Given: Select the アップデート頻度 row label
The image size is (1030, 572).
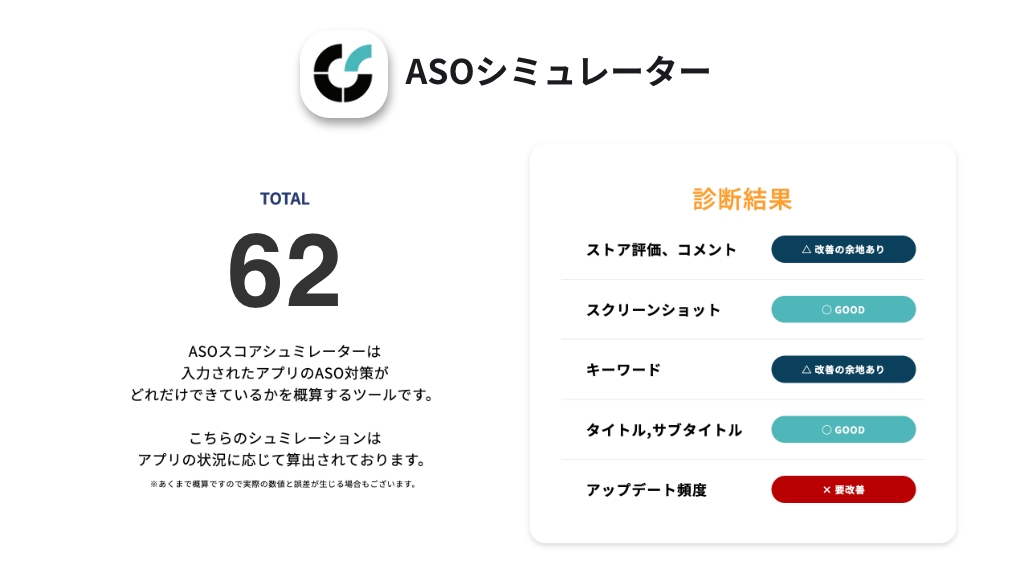Looking at the screenshot, I should tap(646, 490).
